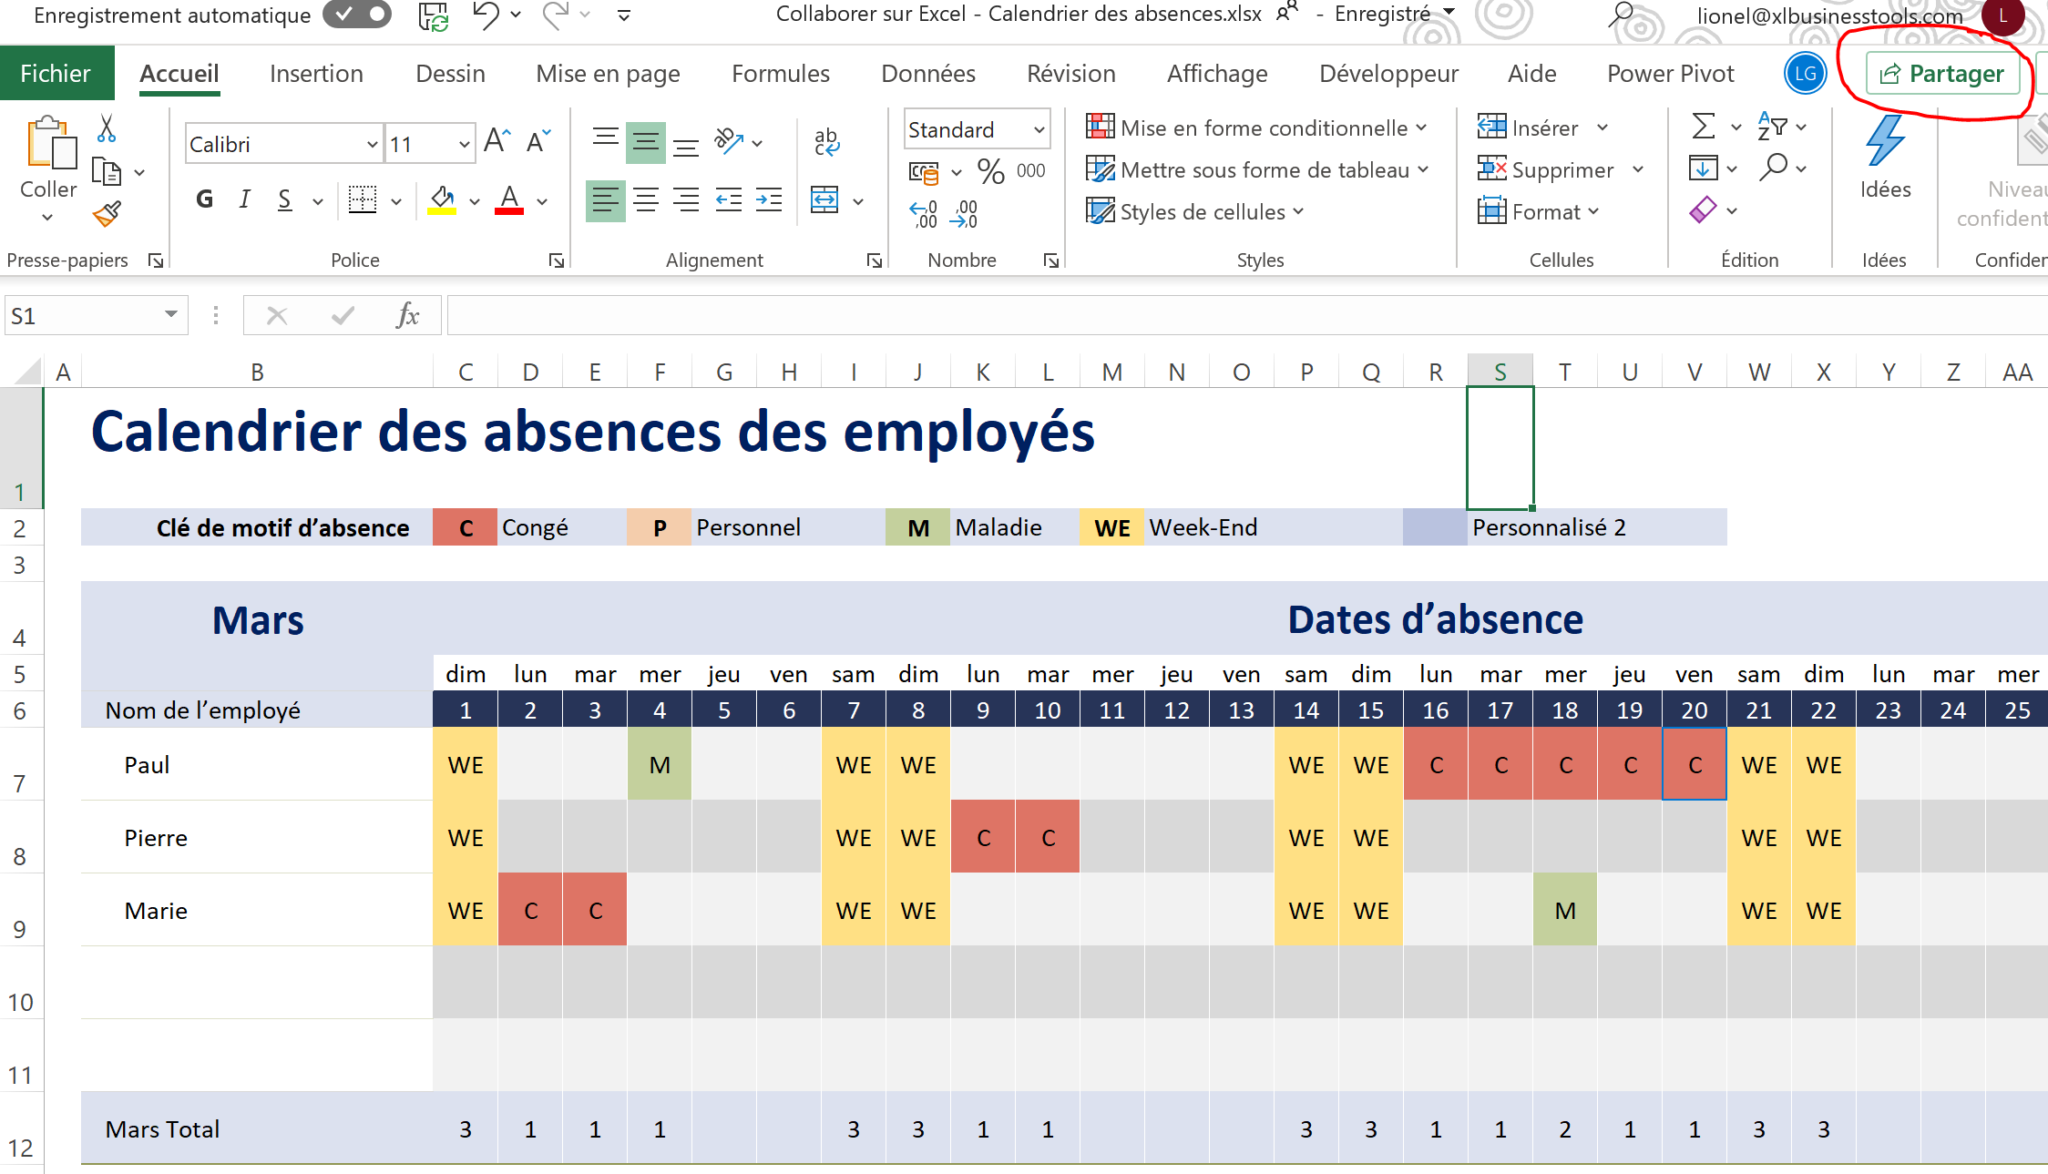2048x1174 pixels.
Task: Click the text orientation icon
Action: tap(729, 142)
